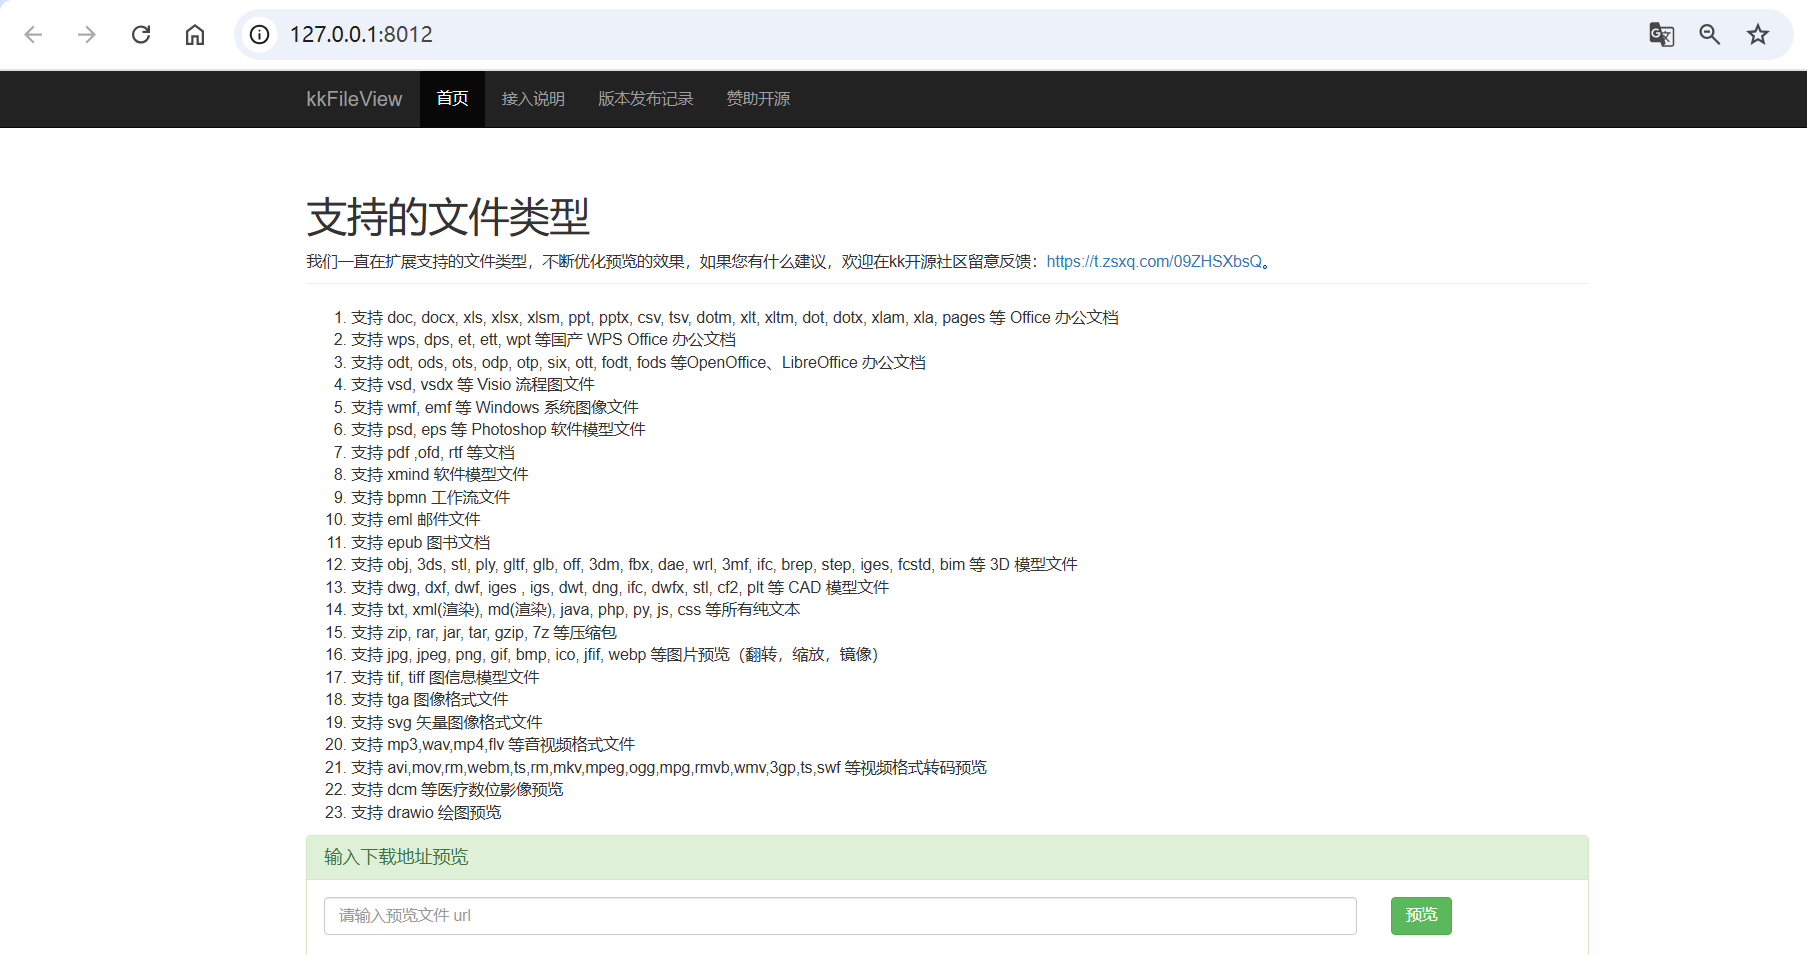Click list item 10 about eml 邮件文件
The width and height of the screenshot is (1807, 955).
[x=416, y=520]
